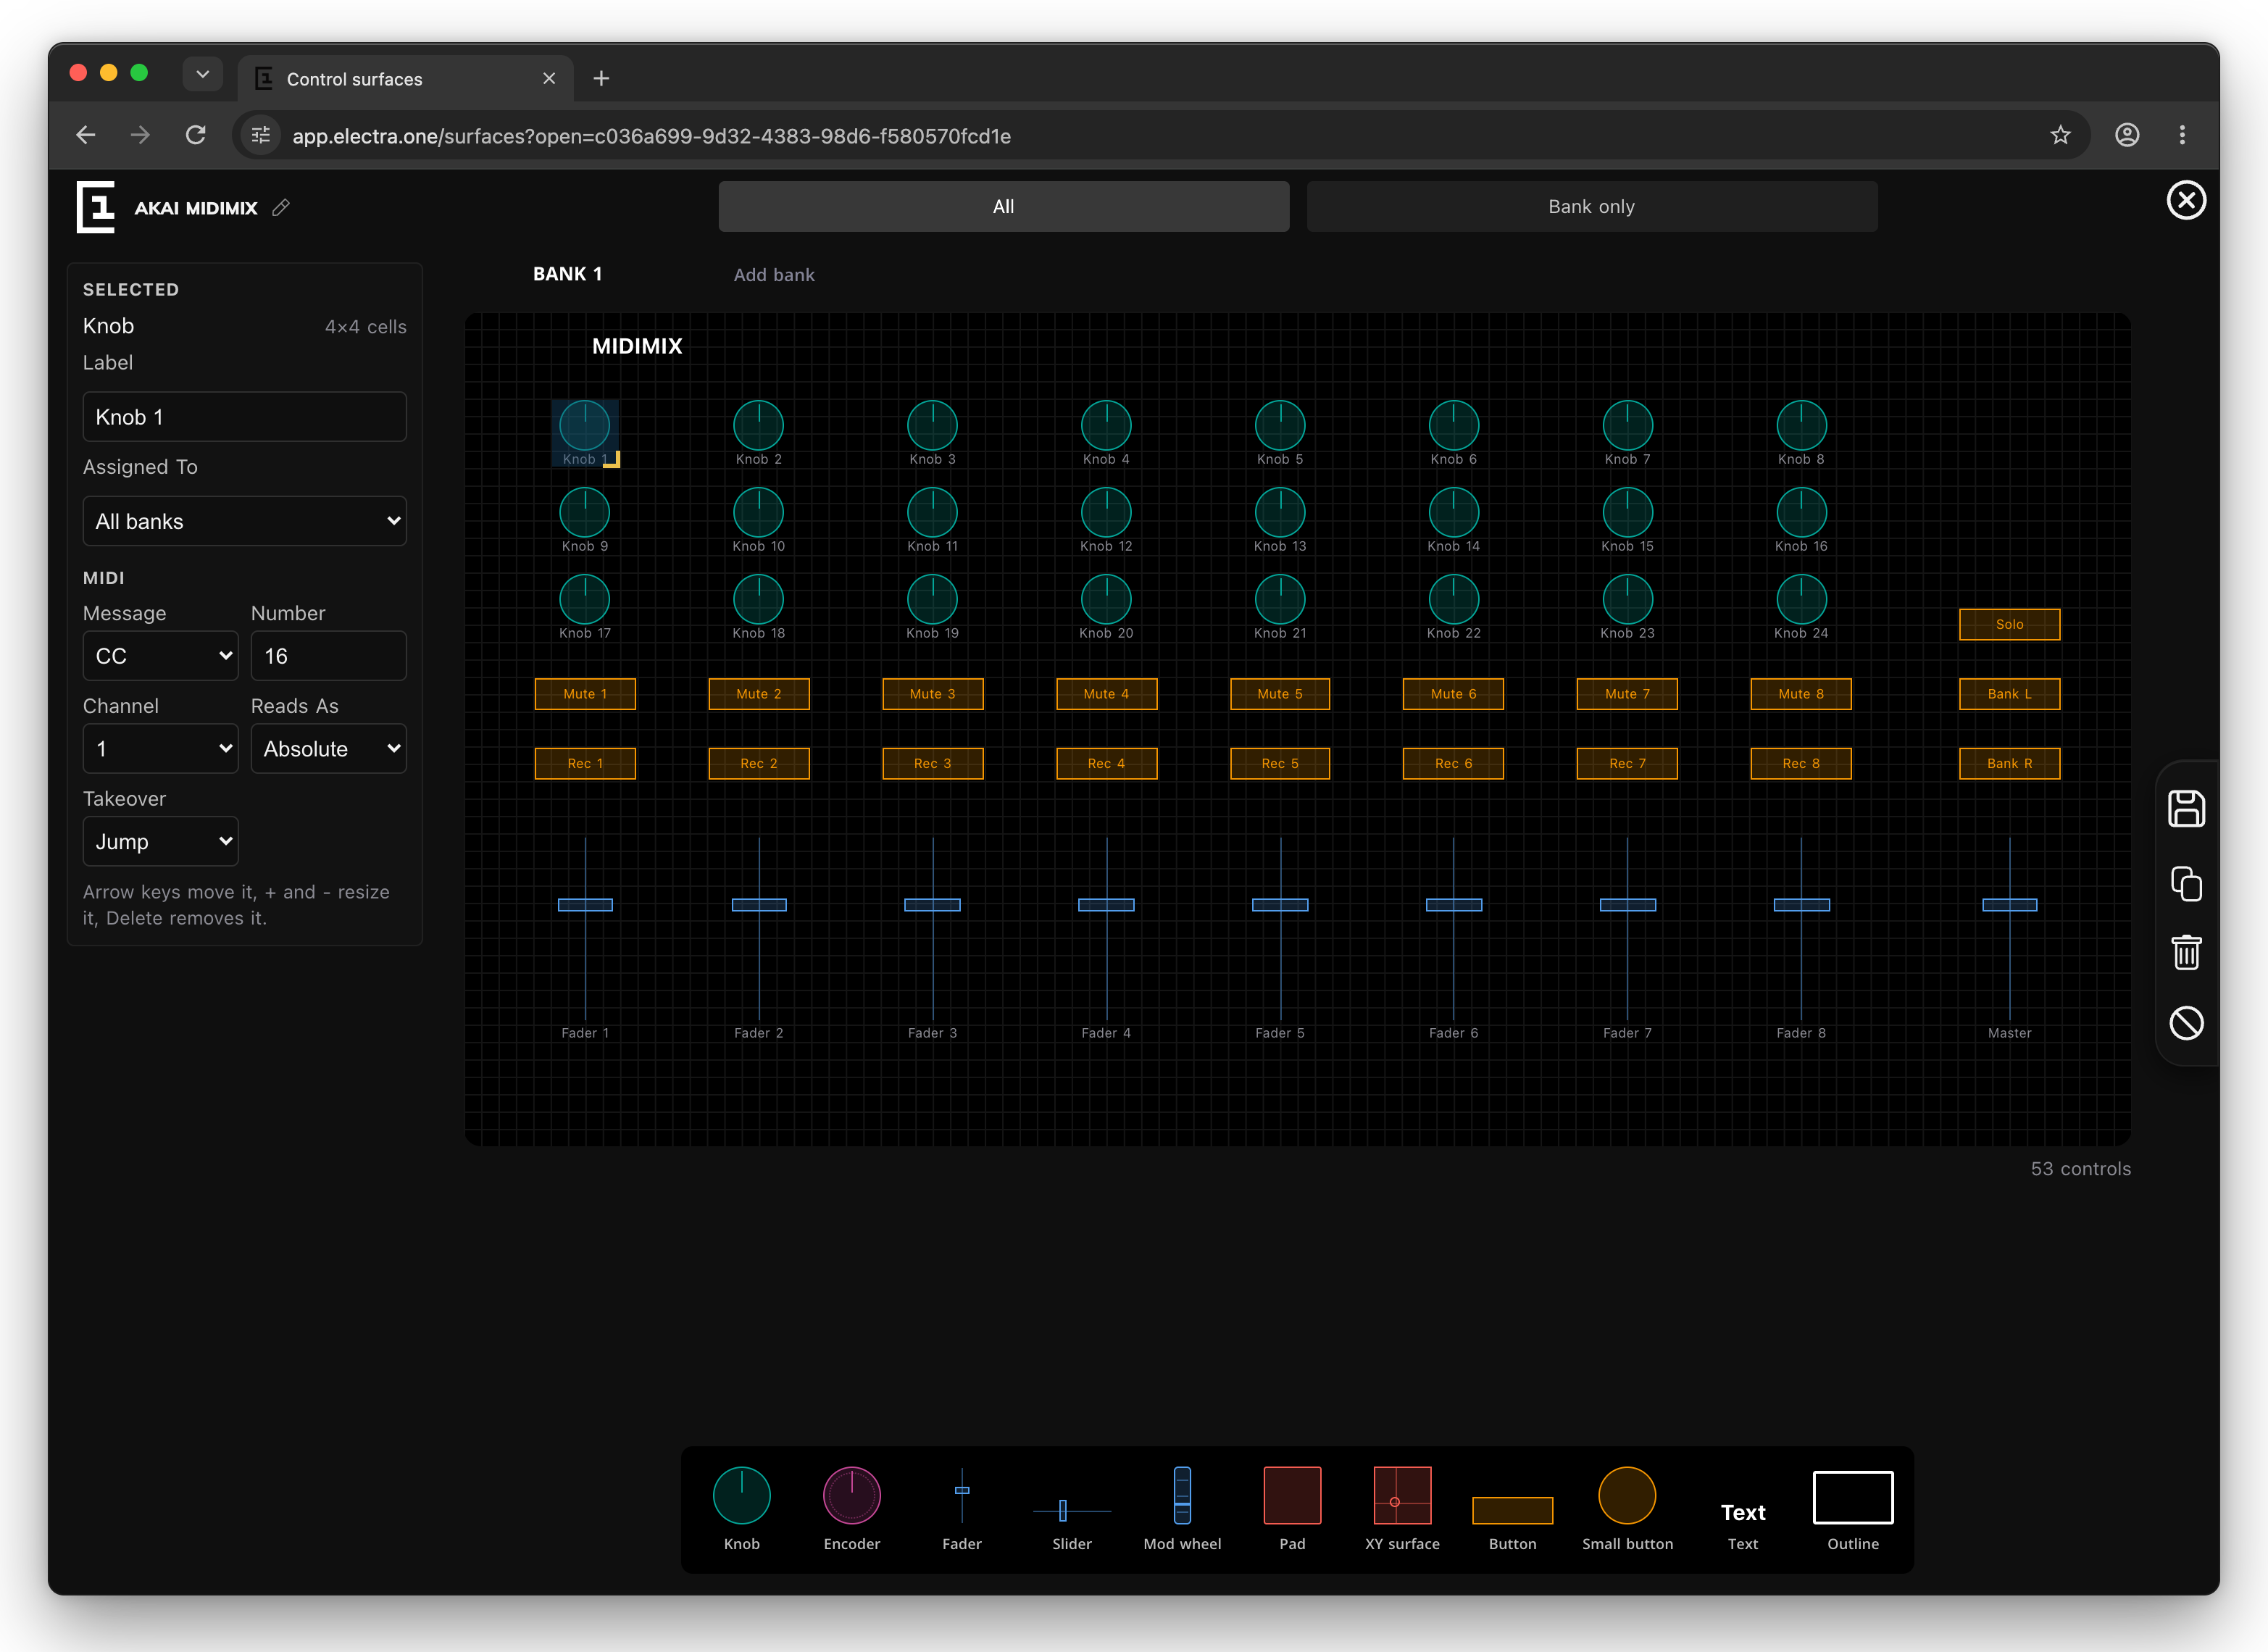Select the Fader 3 handle
This screenshot has height=1652, width=2268.
coord(932,905)
